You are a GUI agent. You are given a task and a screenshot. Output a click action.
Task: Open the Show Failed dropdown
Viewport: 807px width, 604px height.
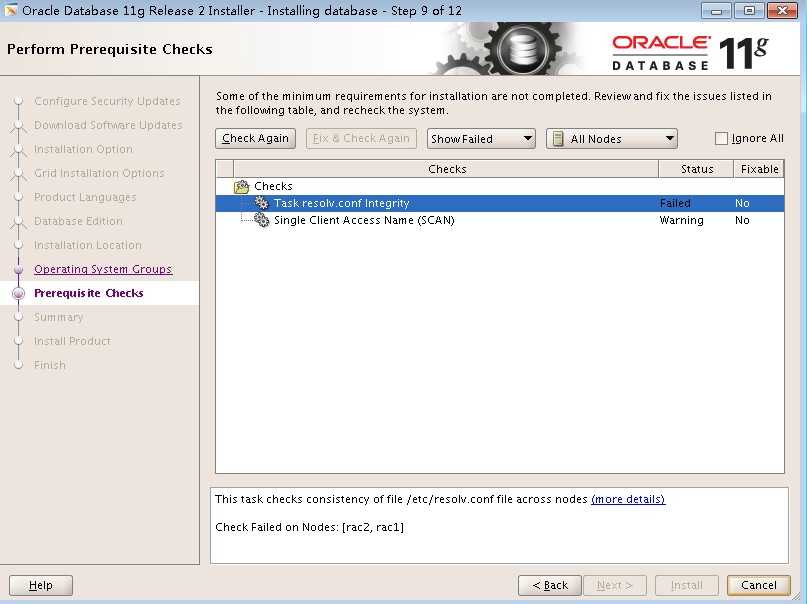tap(481, 139)
